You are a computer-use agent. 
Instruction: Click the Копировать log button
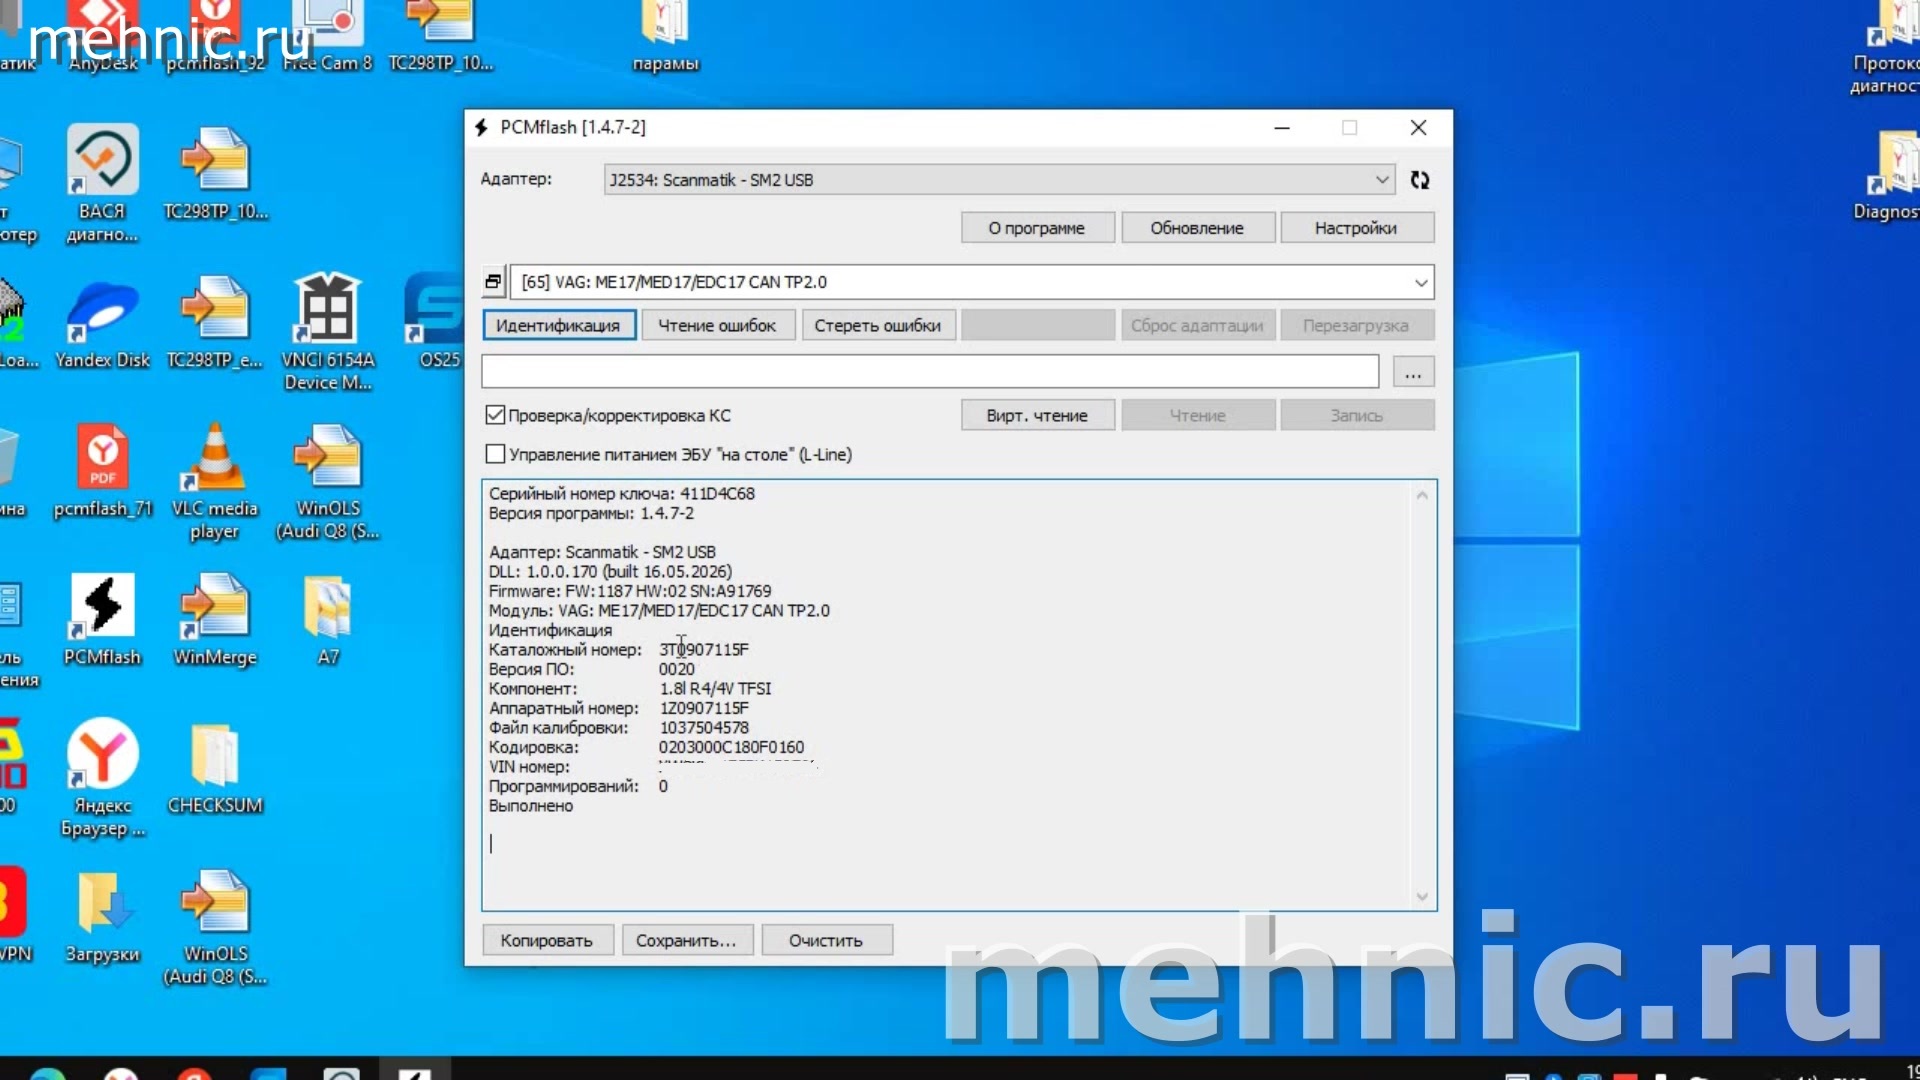coord(547,941)
